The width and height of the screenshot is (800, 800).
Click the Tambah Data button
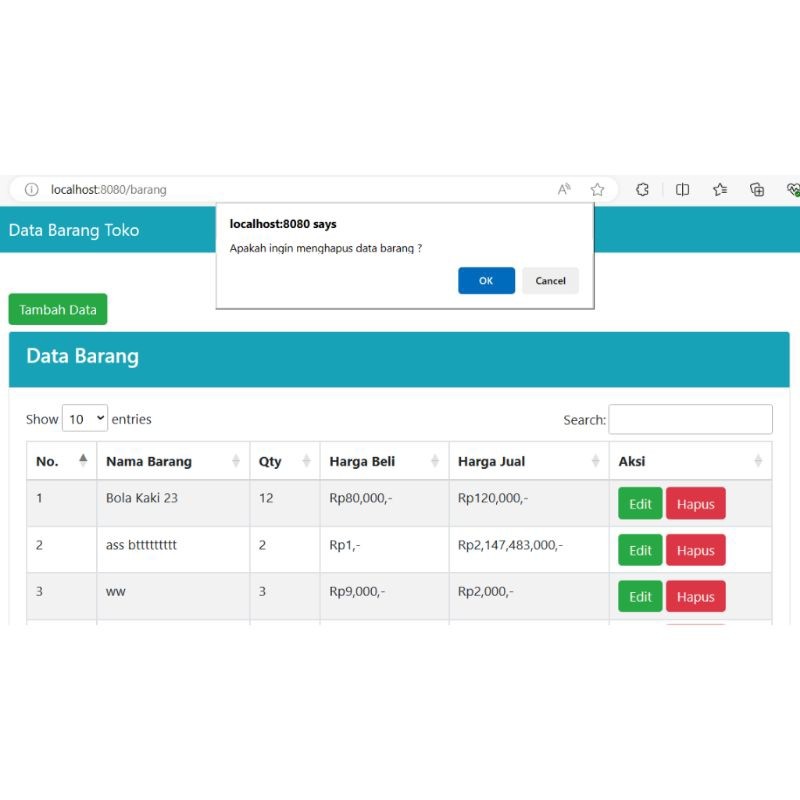click(58, 310)
